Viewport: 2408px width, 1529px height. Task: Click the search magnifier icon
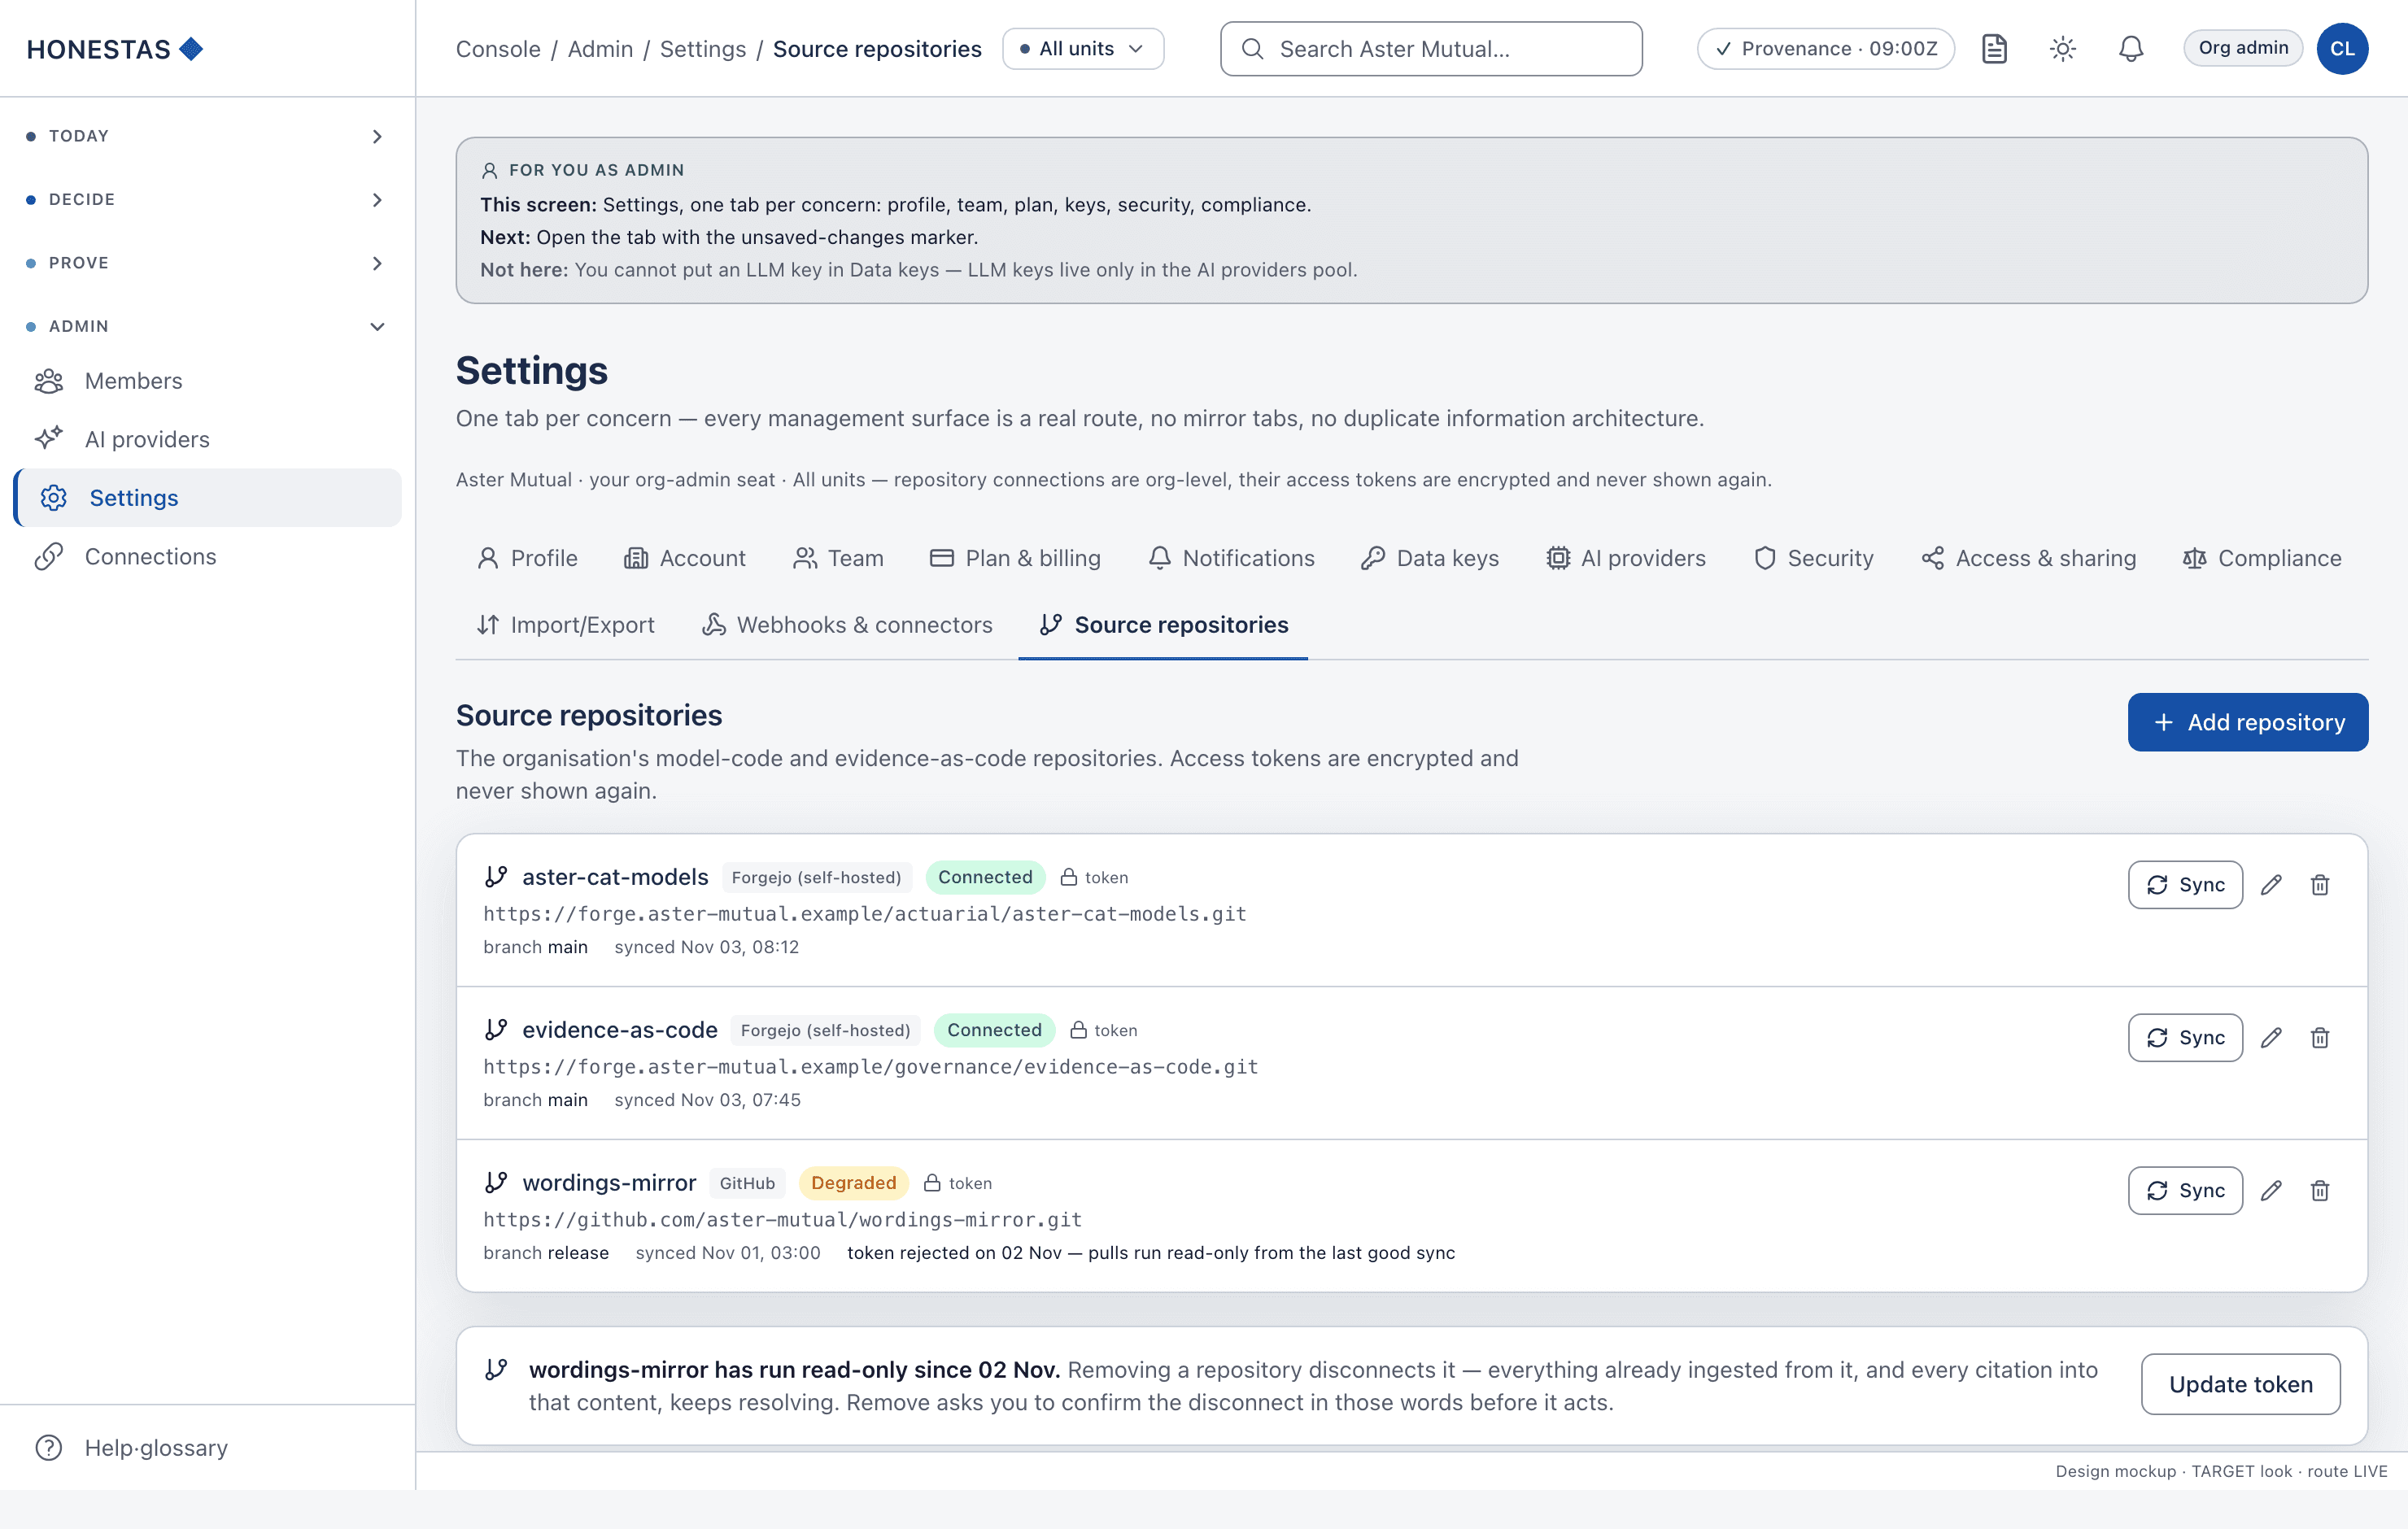pyautogui.click(x=1253, y=49)
